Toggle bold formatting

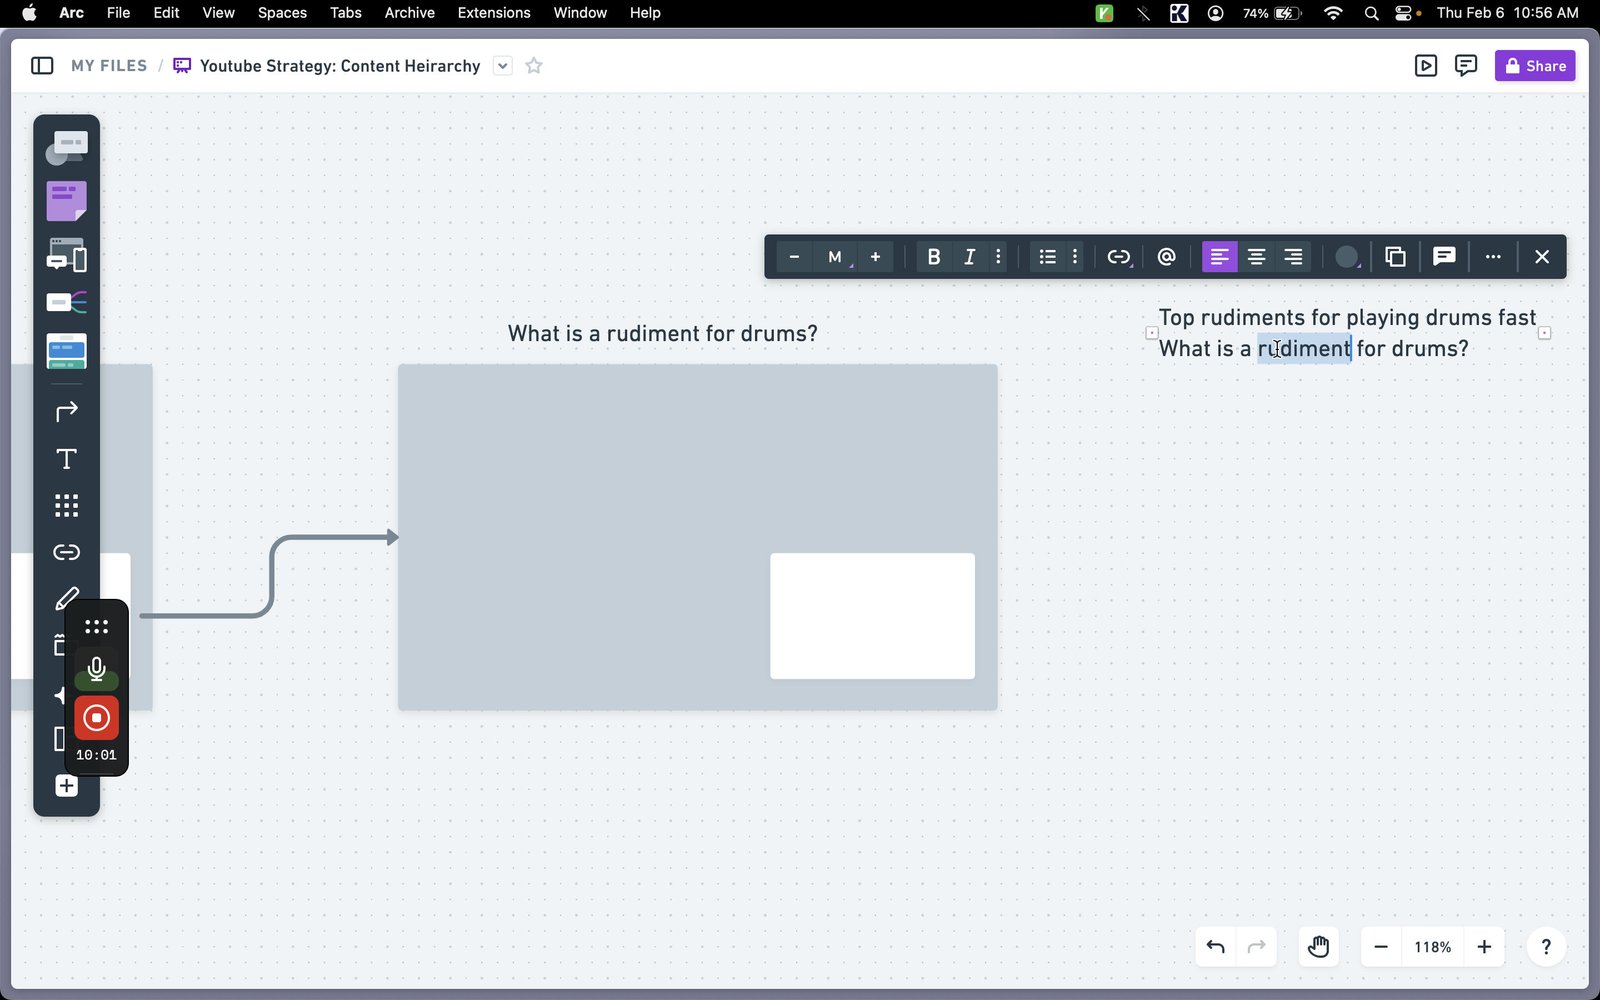pyautogui.click(x=933, y=257)
